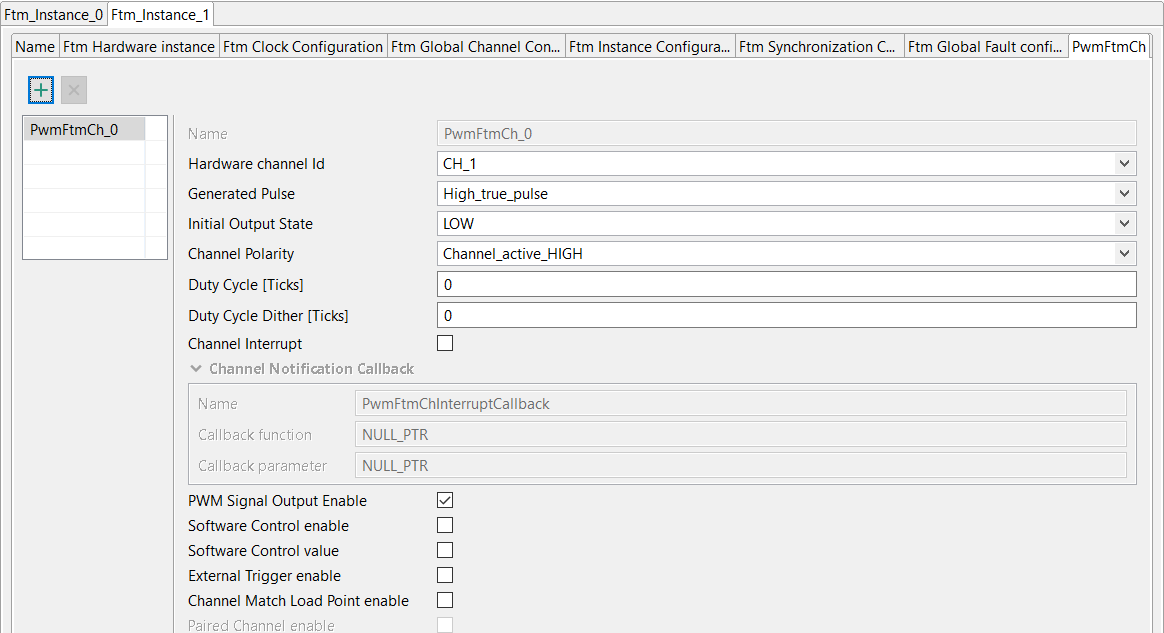Image resolution: width=1164 pixels, height=633 pixels.
Task: Toggle the Software Control value checkbox
Action: click(x=444, y=549)
